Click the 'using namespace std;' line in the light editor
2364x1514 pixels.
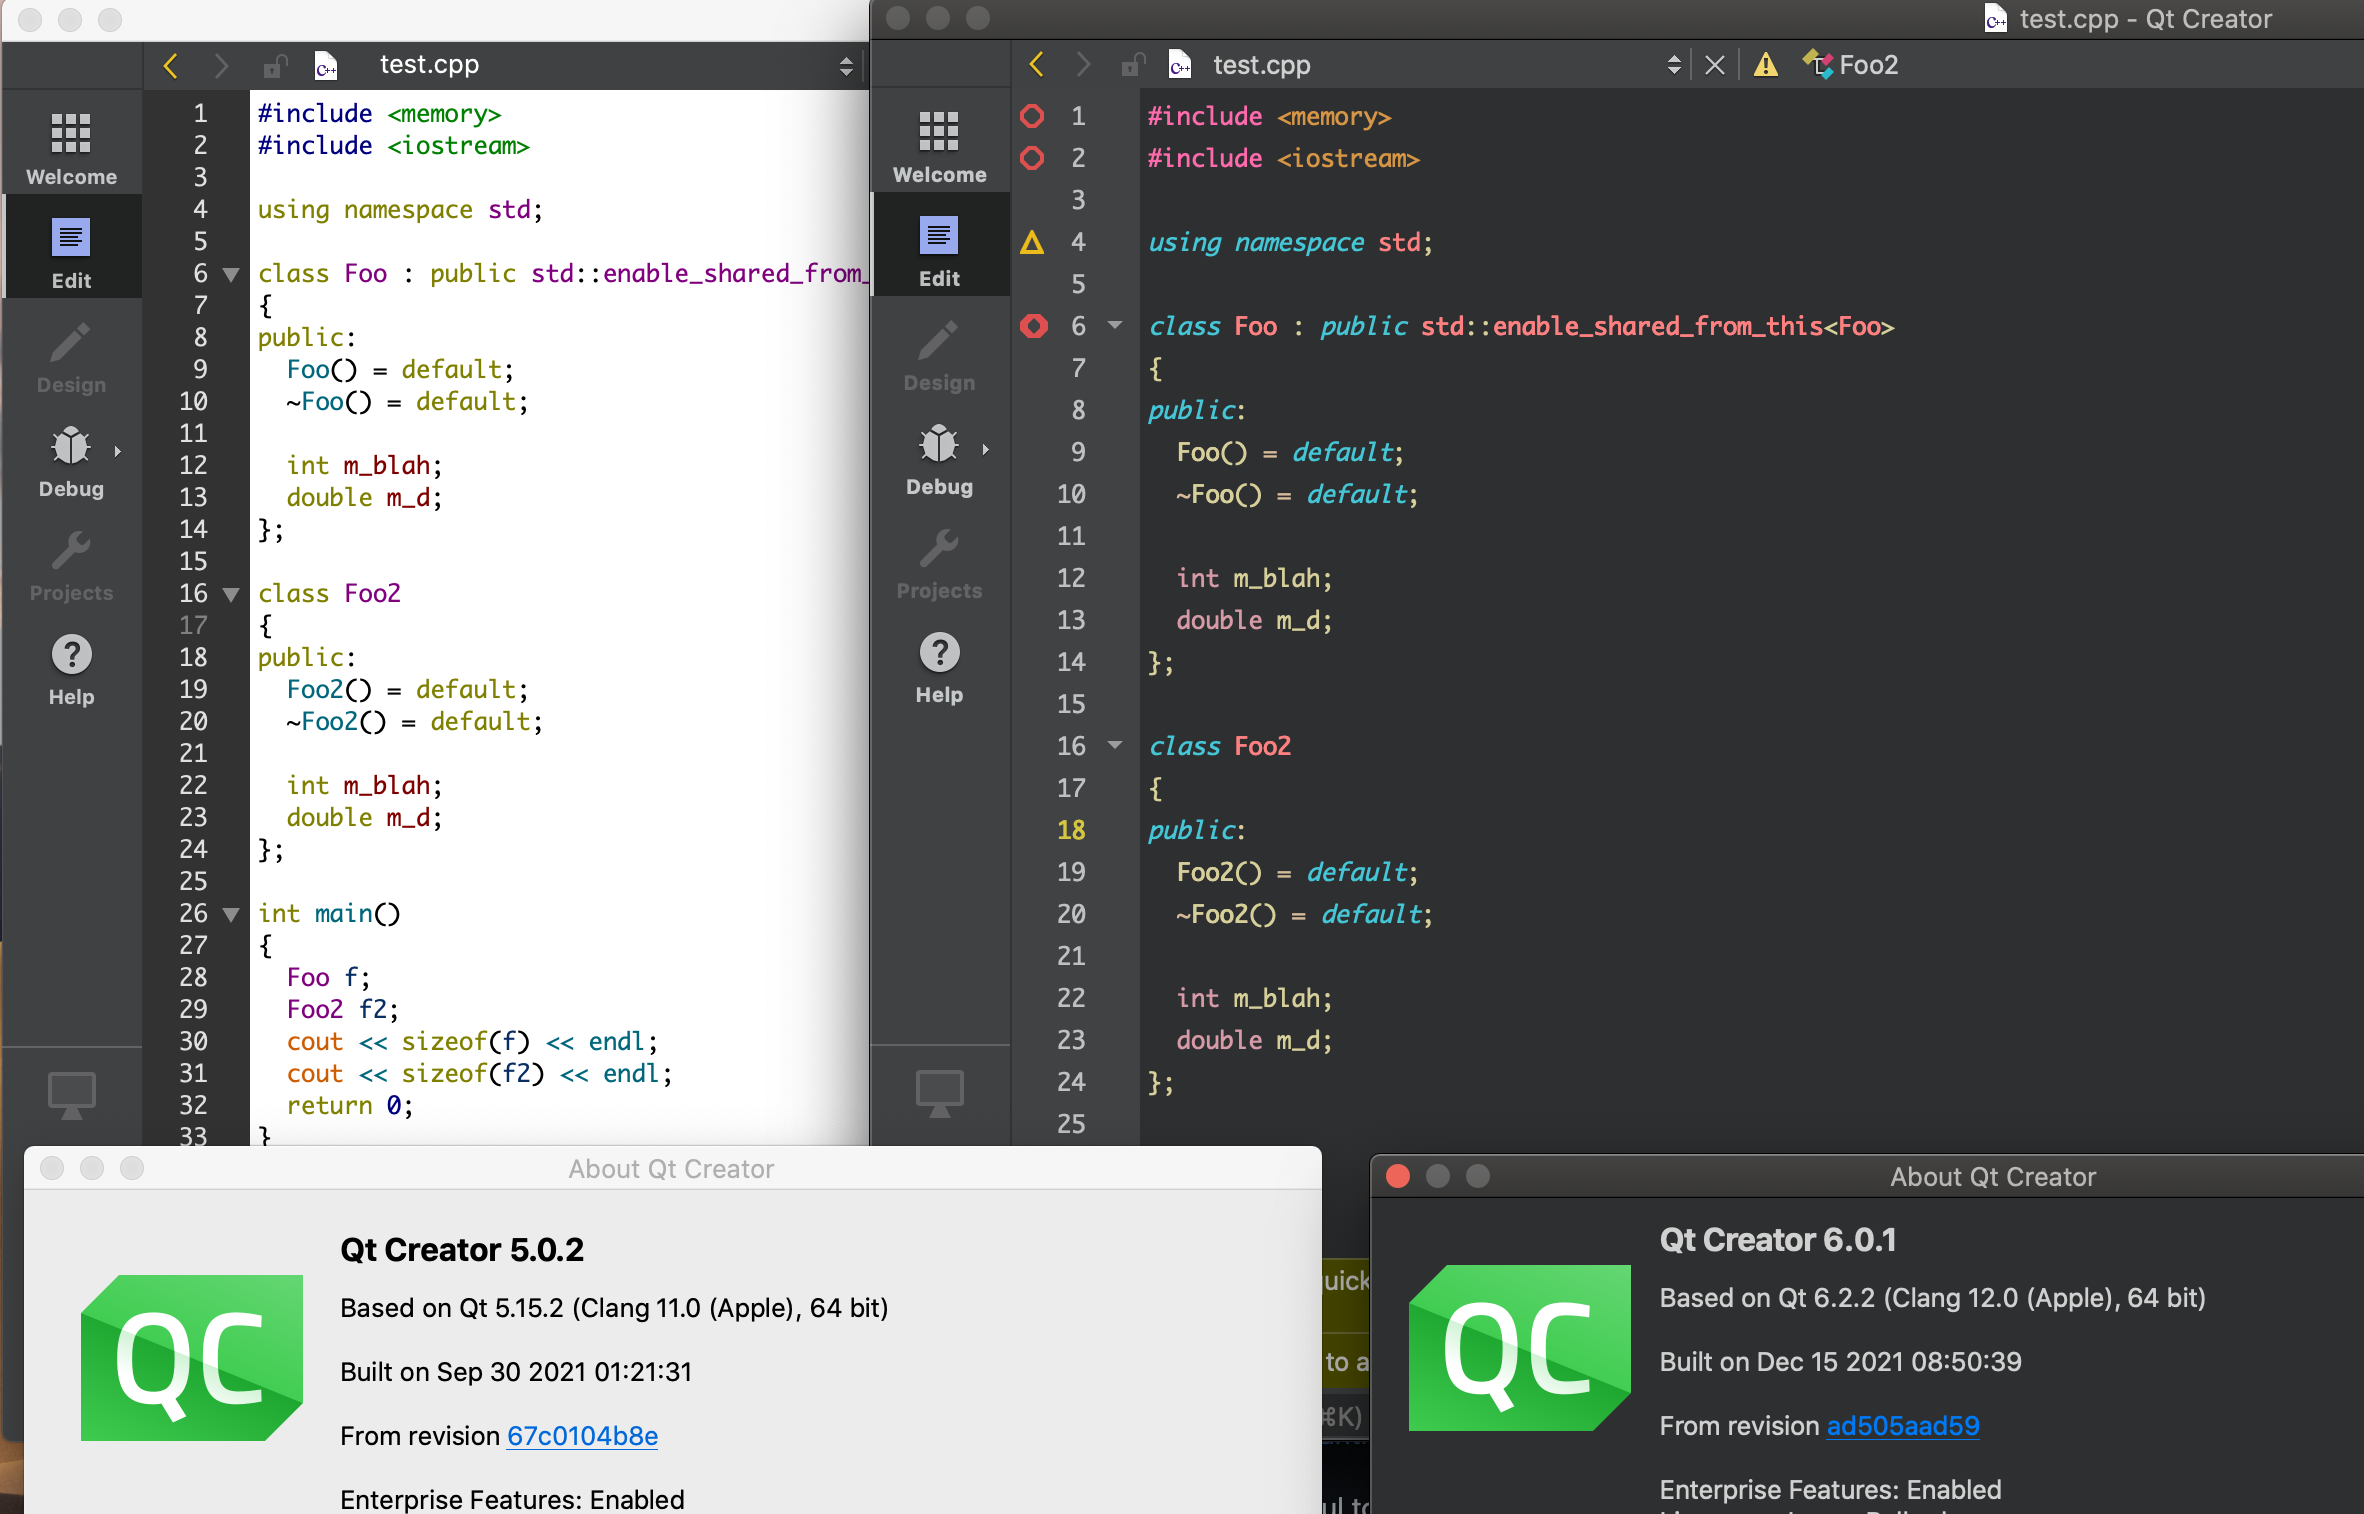[x=400, y=210]
